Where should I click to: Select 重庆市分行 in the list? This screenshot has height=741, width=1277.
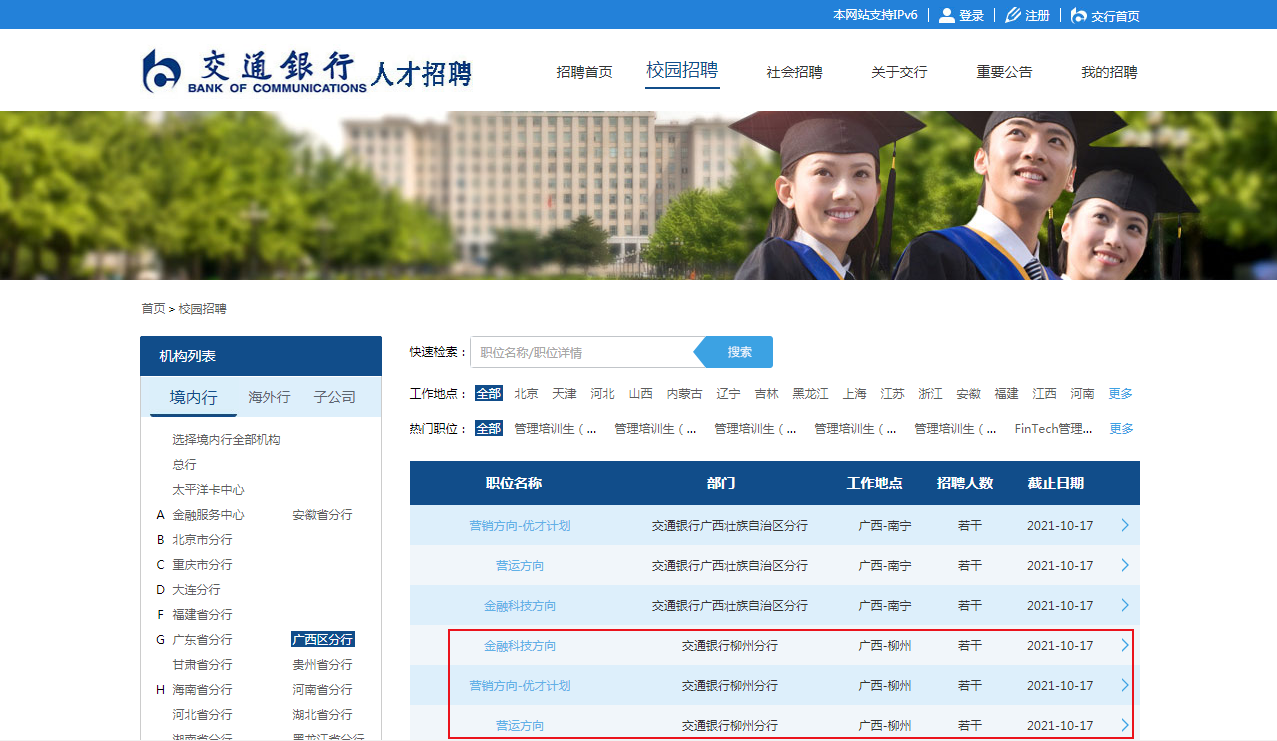pyautogui.click(x=202, y=565)
